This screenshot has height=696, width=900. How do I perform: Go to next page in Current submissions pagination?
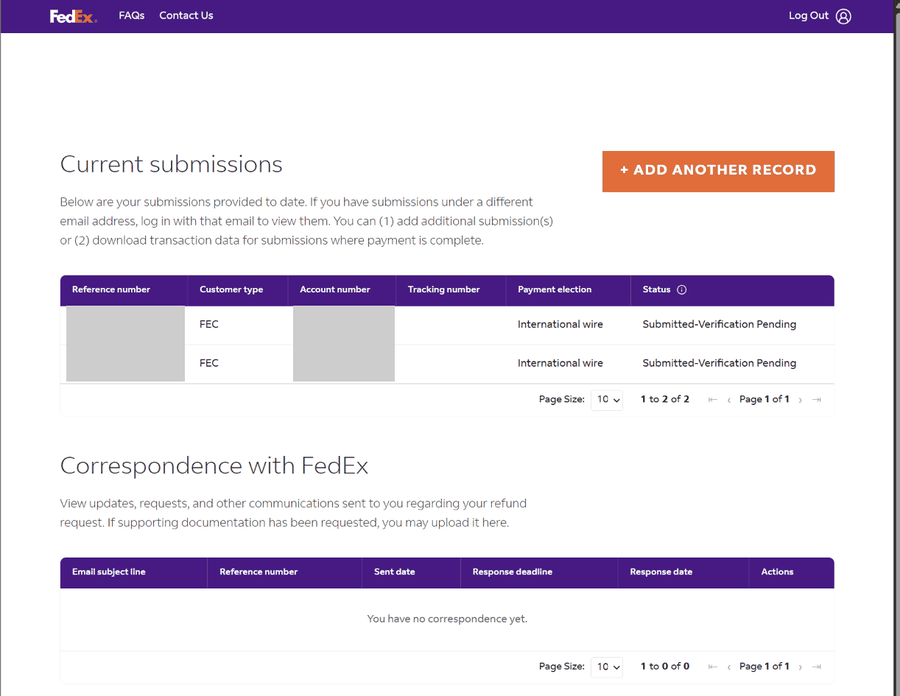pos(800,400)
